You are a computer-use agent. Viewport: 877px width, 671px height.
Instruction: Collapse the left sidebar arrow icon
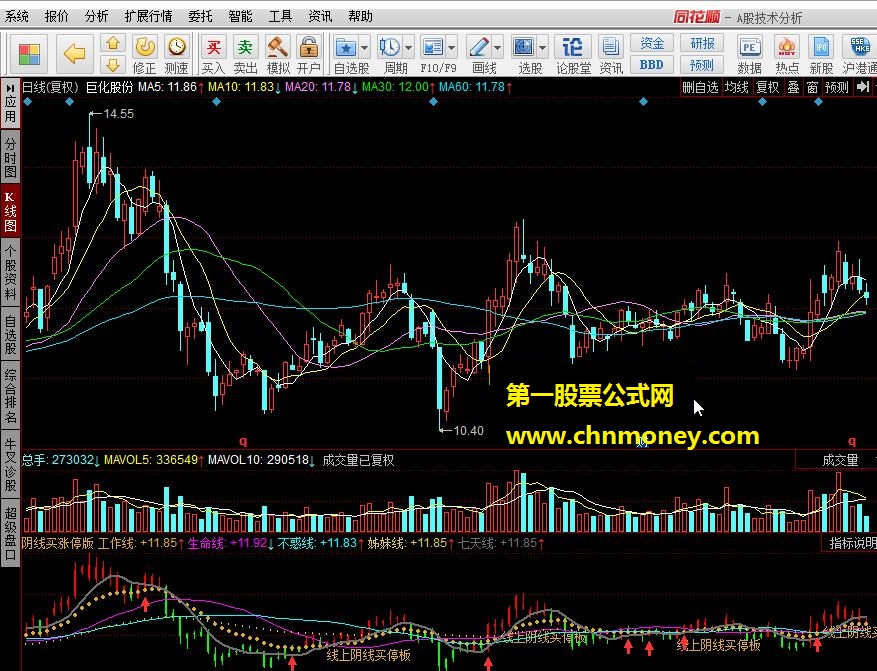click(x=10, y=88)
